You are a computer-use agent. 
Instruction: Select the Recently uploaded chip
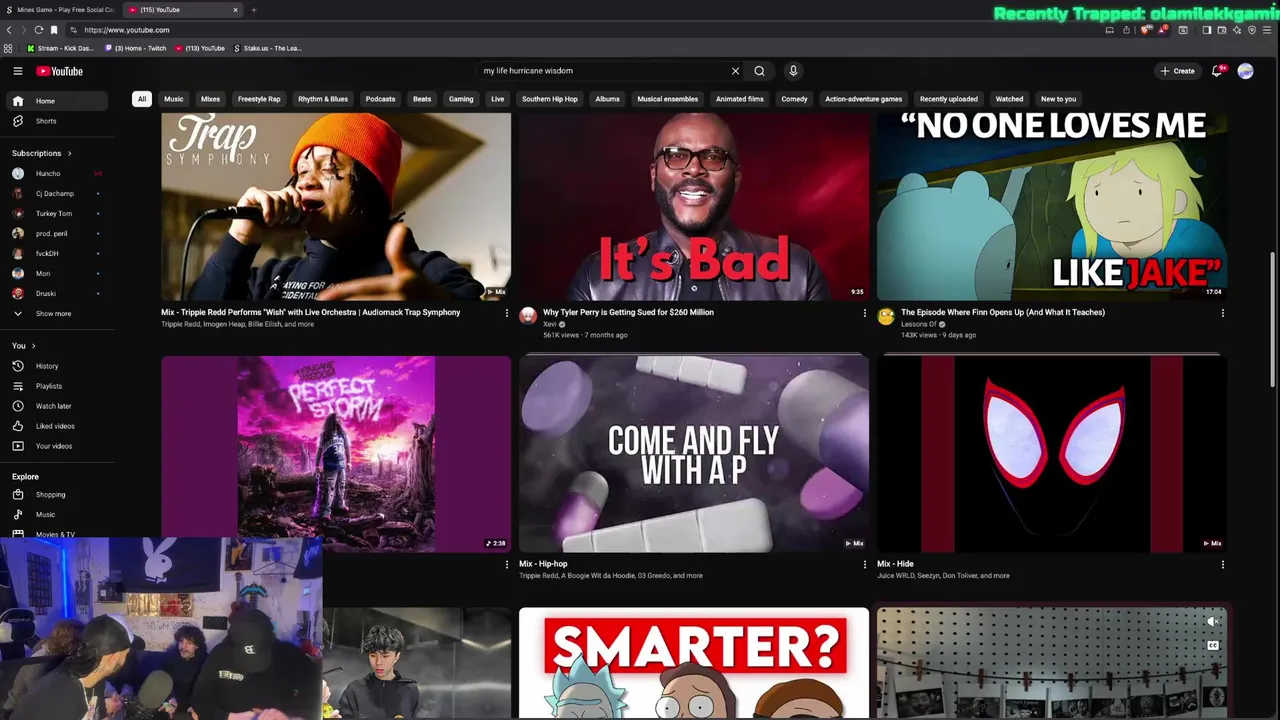[949, 99]
